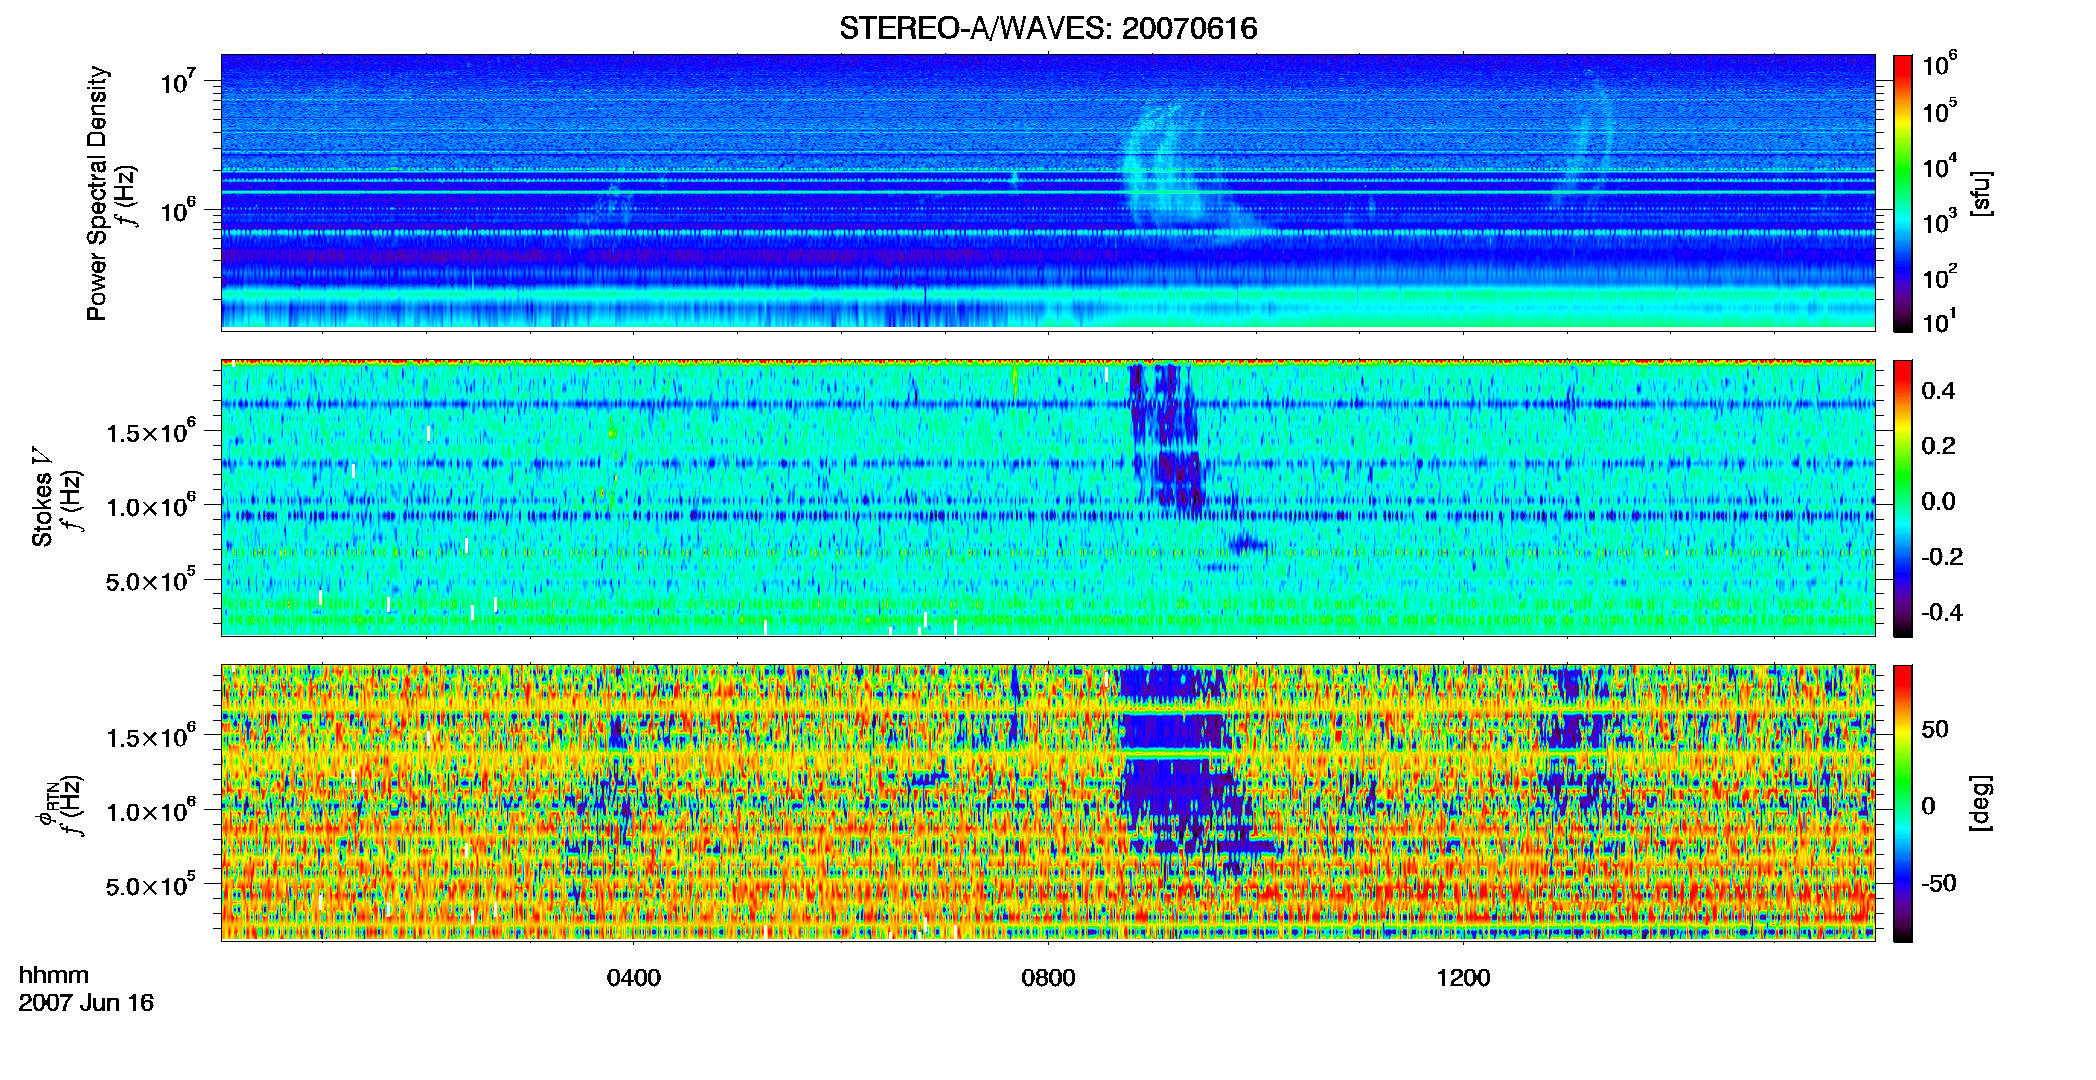Click the 1.5×10^6 tick of Stokes V panel
Image resolution: width=2096 pixels, height=1080 pixels.
click(150, 432)
